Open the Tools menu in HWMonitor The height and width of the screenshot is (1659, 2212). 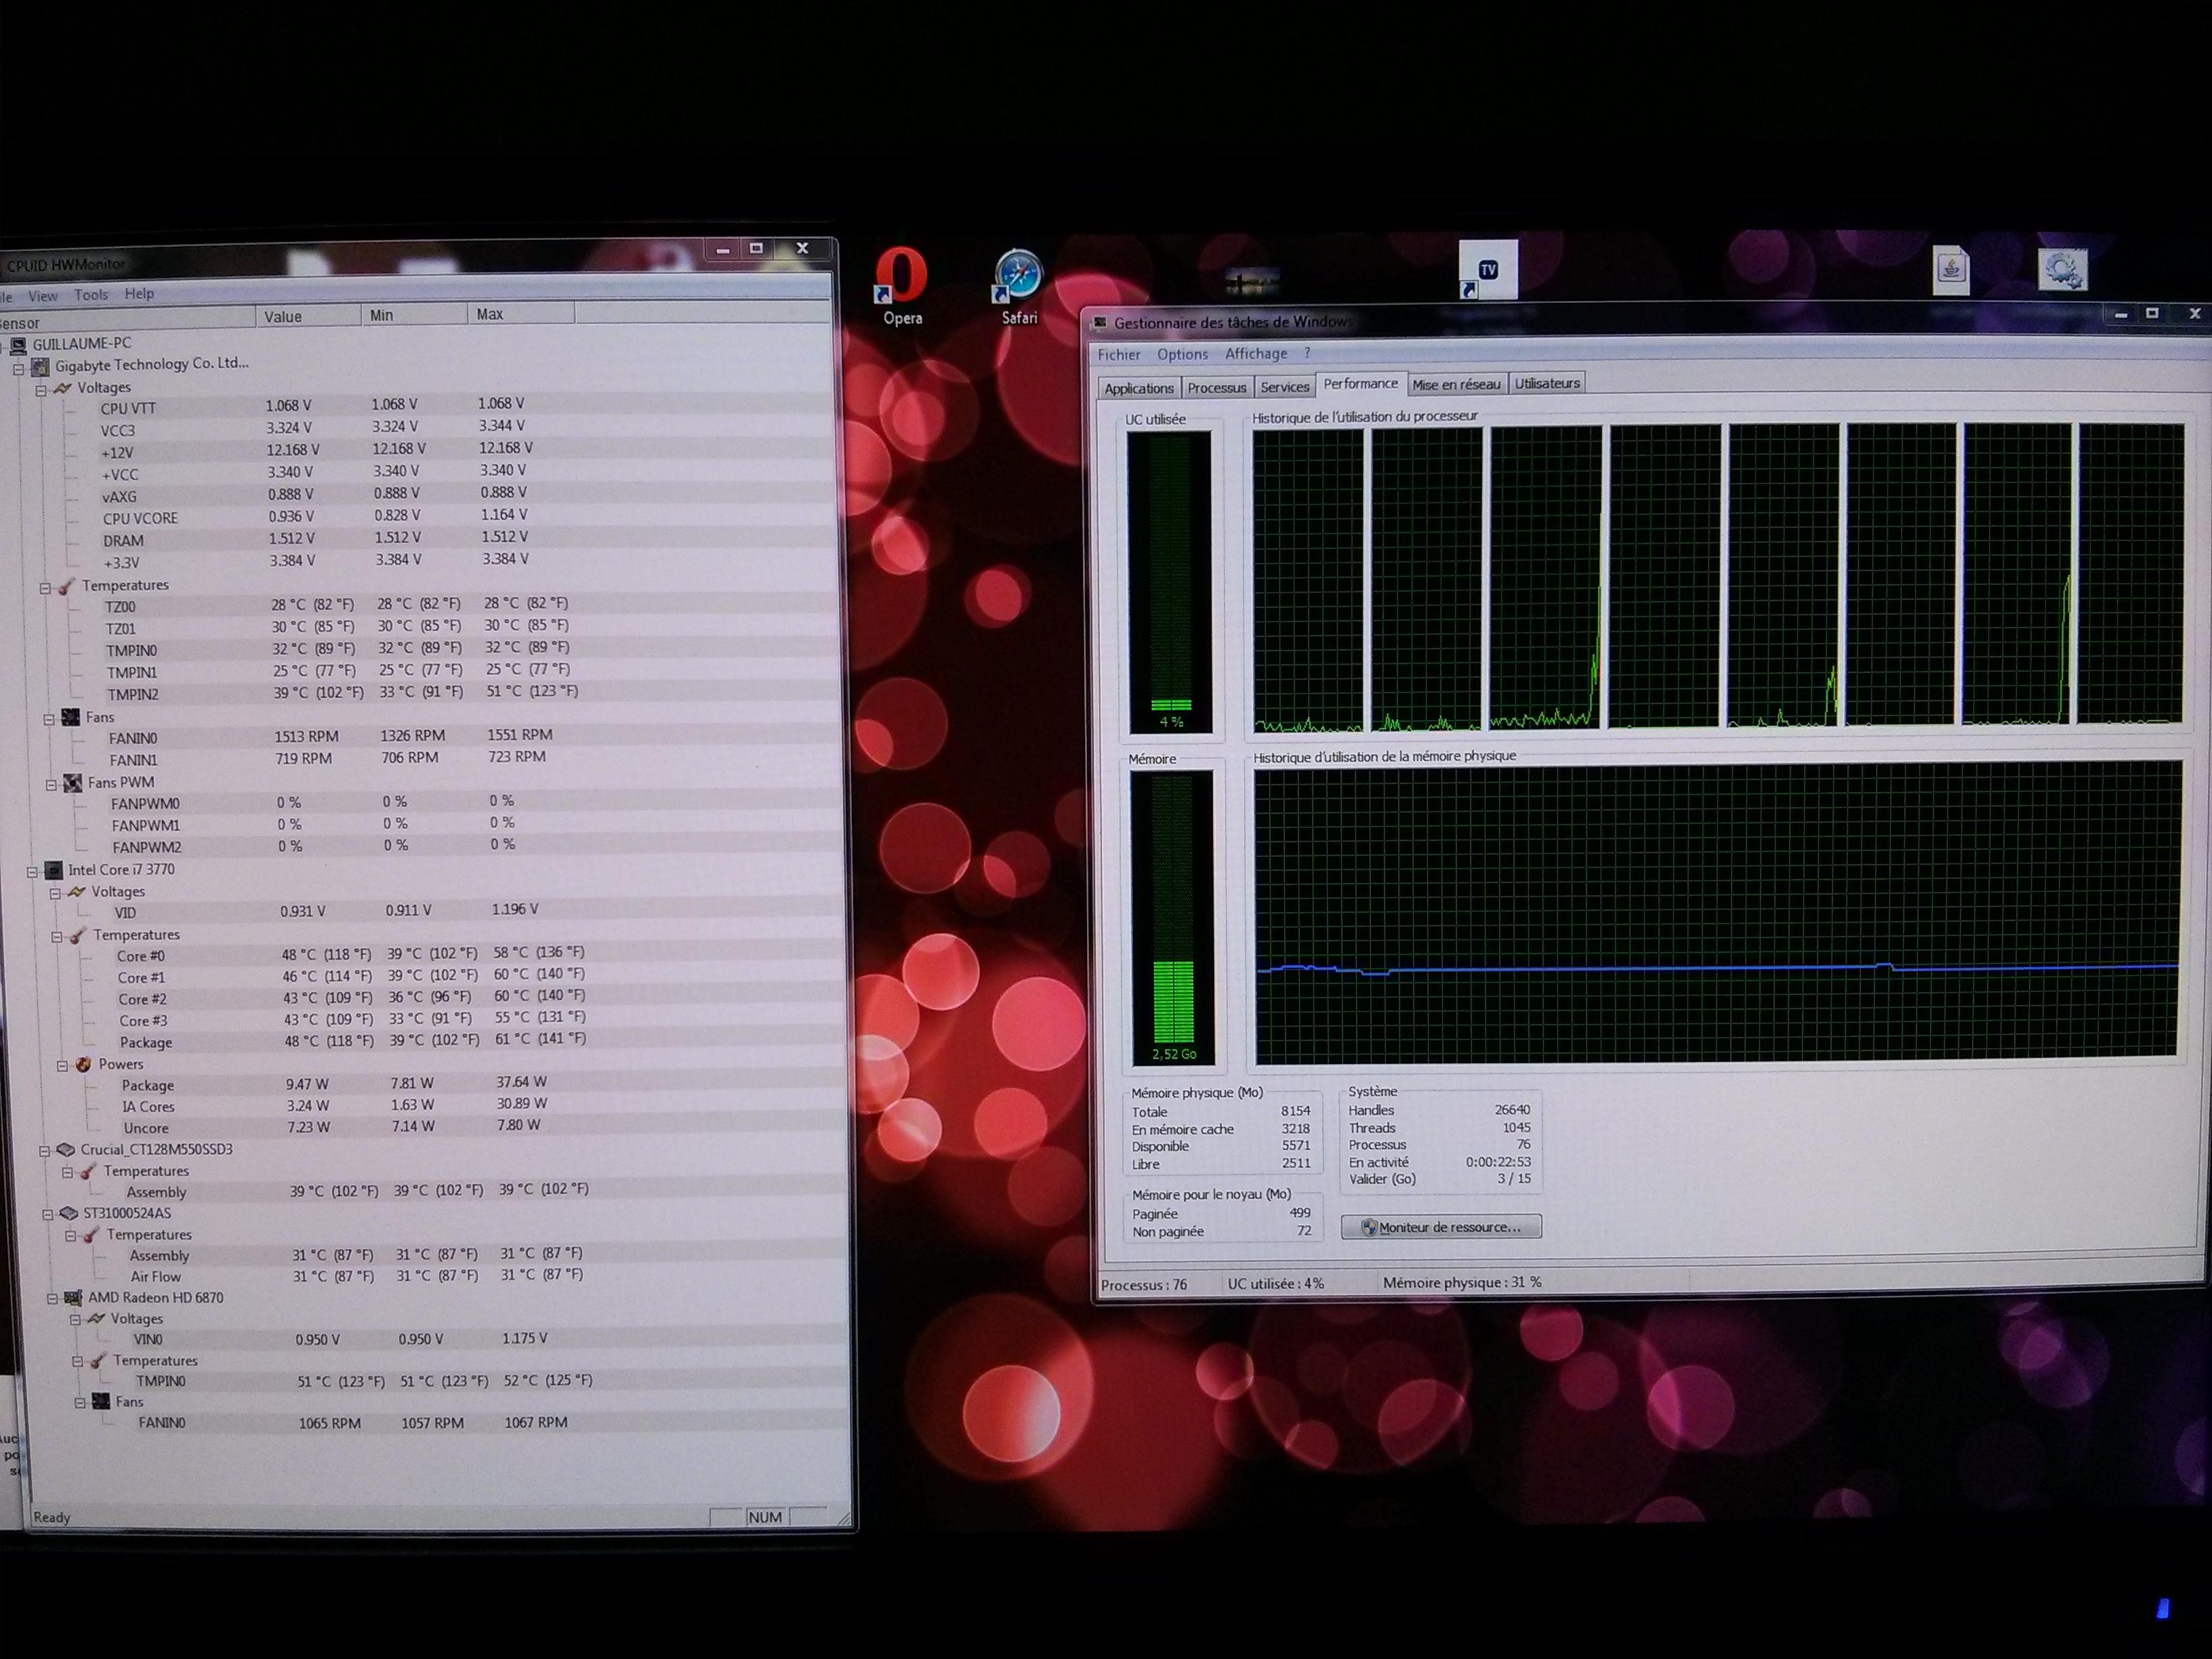91,295
